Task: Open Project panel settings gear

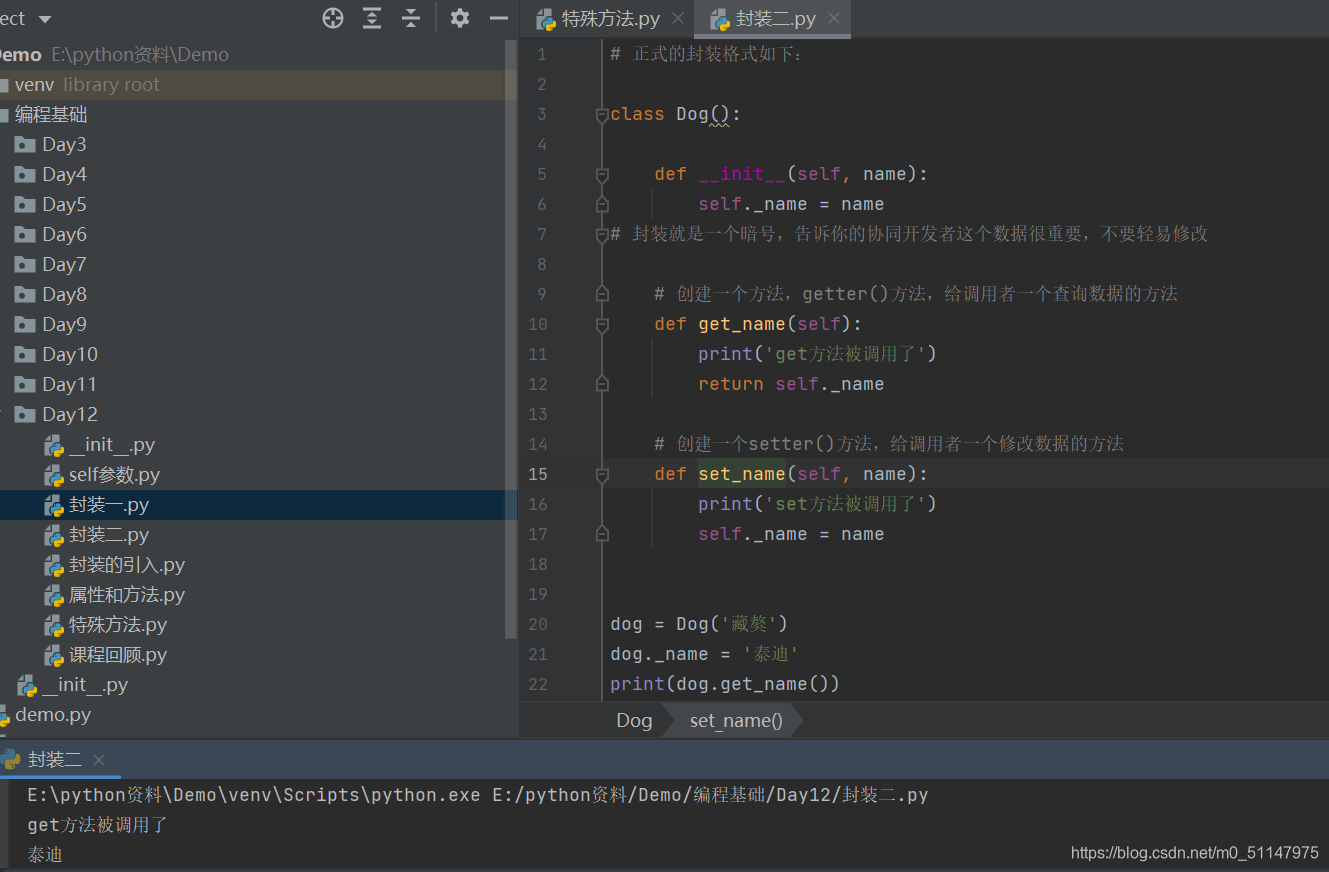Action: tap(459, 18)
